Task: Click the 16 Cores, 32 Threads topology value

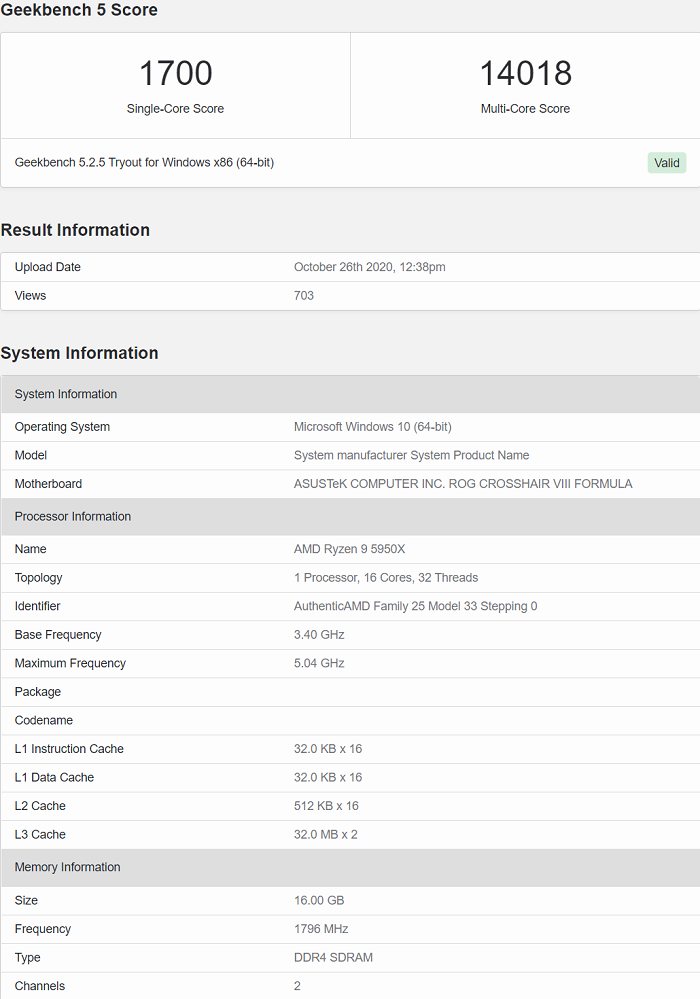Action: point(386,577)
